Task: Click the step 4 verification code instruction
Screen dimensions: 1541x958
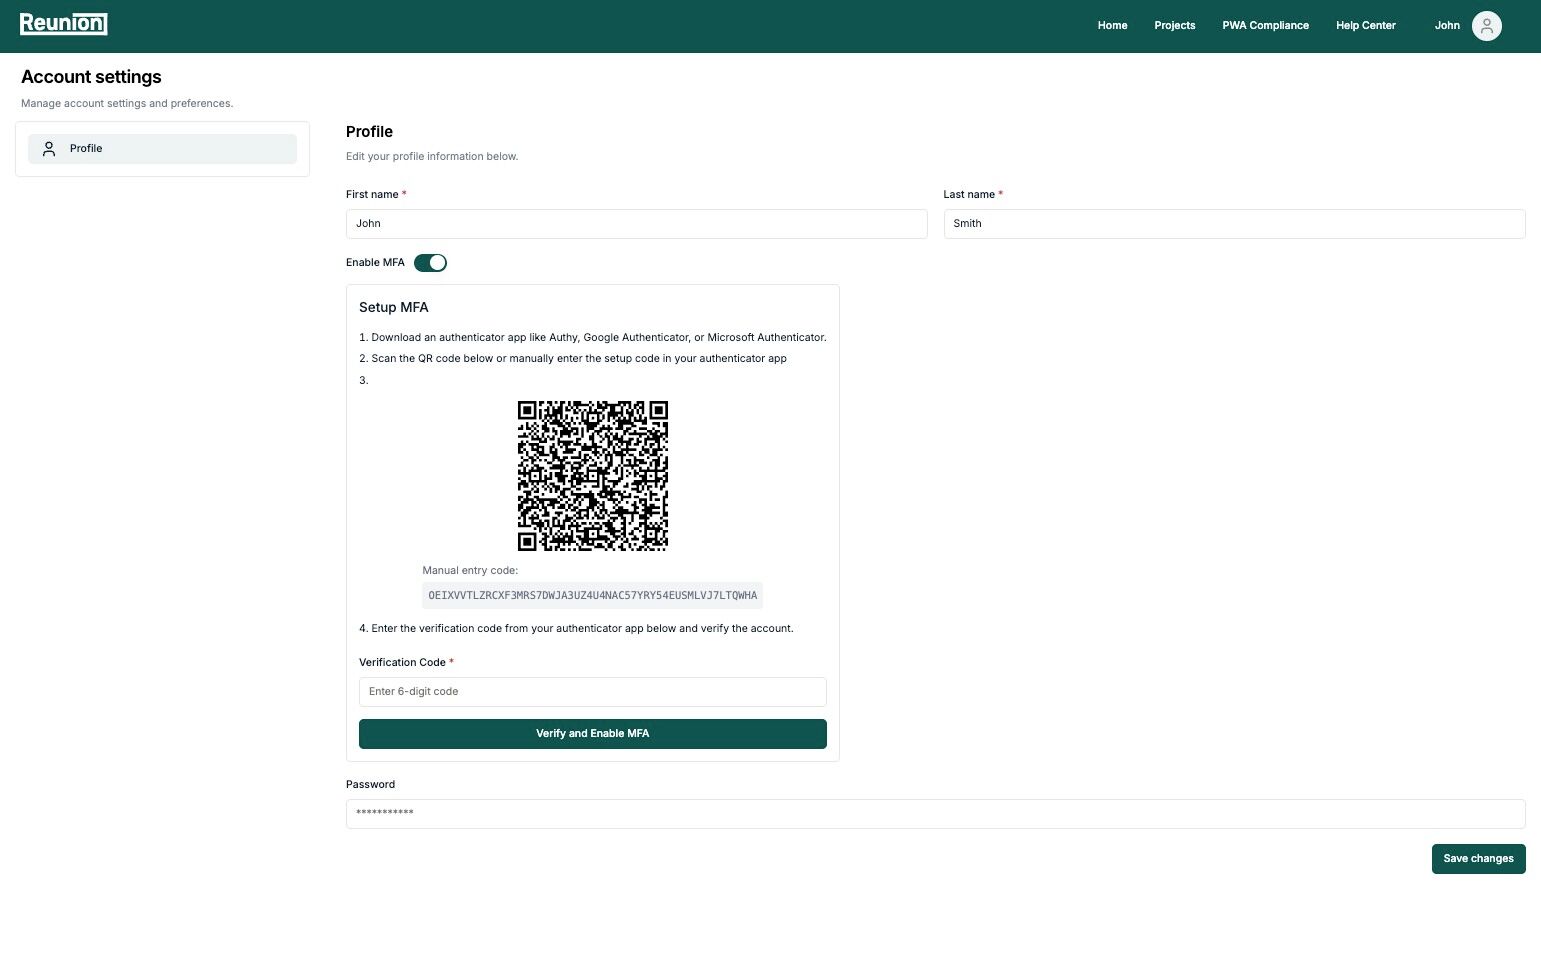Action: [x=576, y=629]
